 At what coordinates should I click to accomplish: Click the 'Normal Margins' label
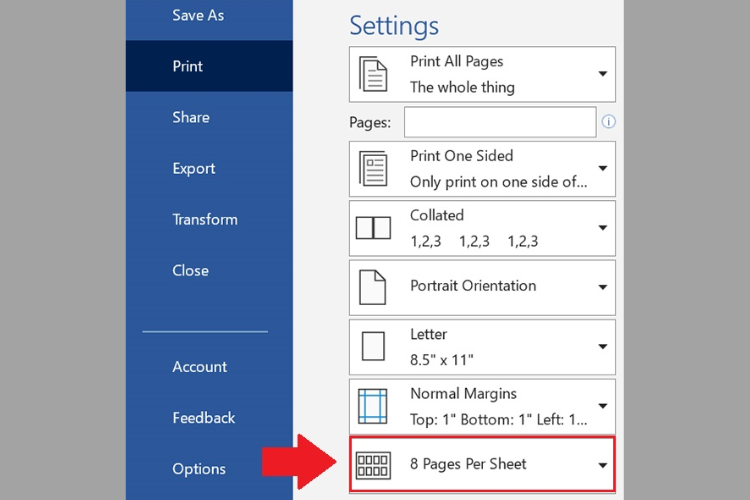463,393
